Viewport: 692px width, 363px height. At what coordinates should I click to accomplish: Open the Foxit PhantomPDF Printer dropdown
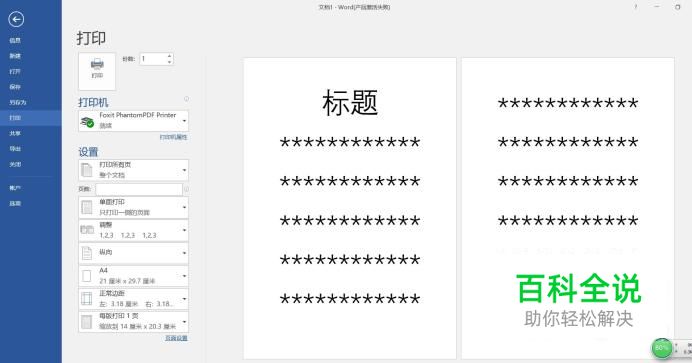coord(133,120)
